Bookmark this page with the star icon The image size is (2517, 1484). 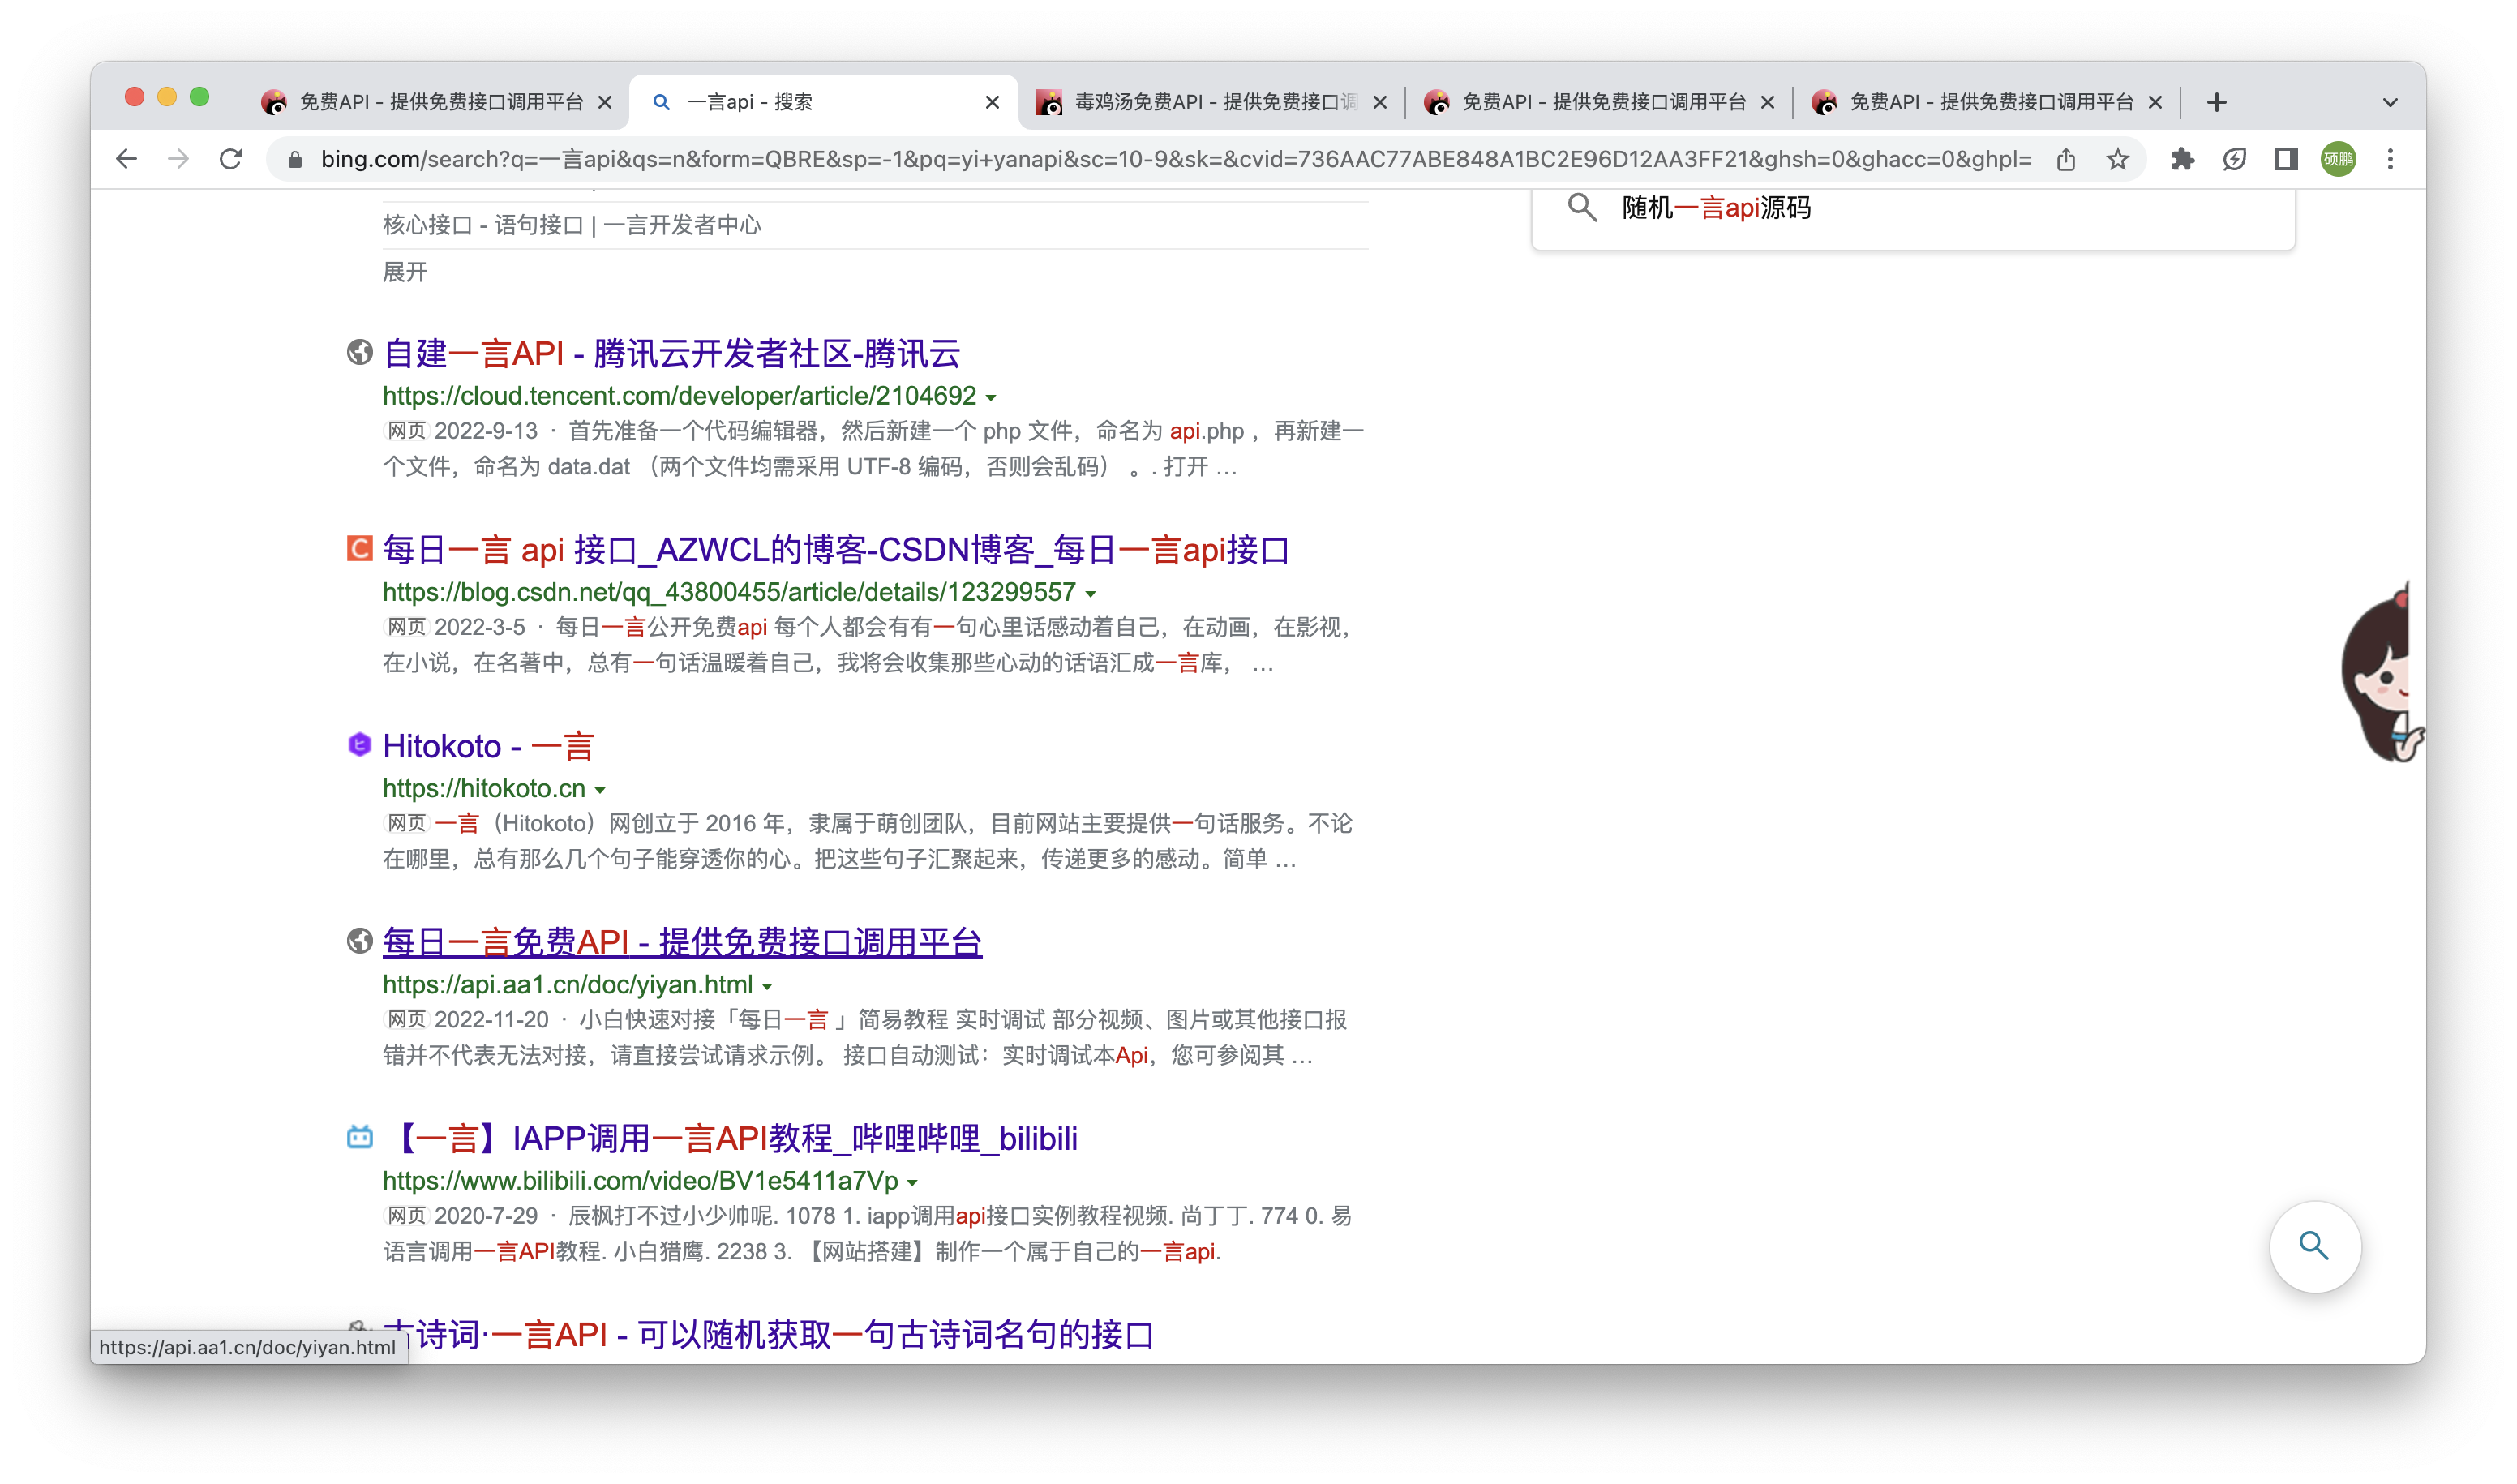point(2118,159)
